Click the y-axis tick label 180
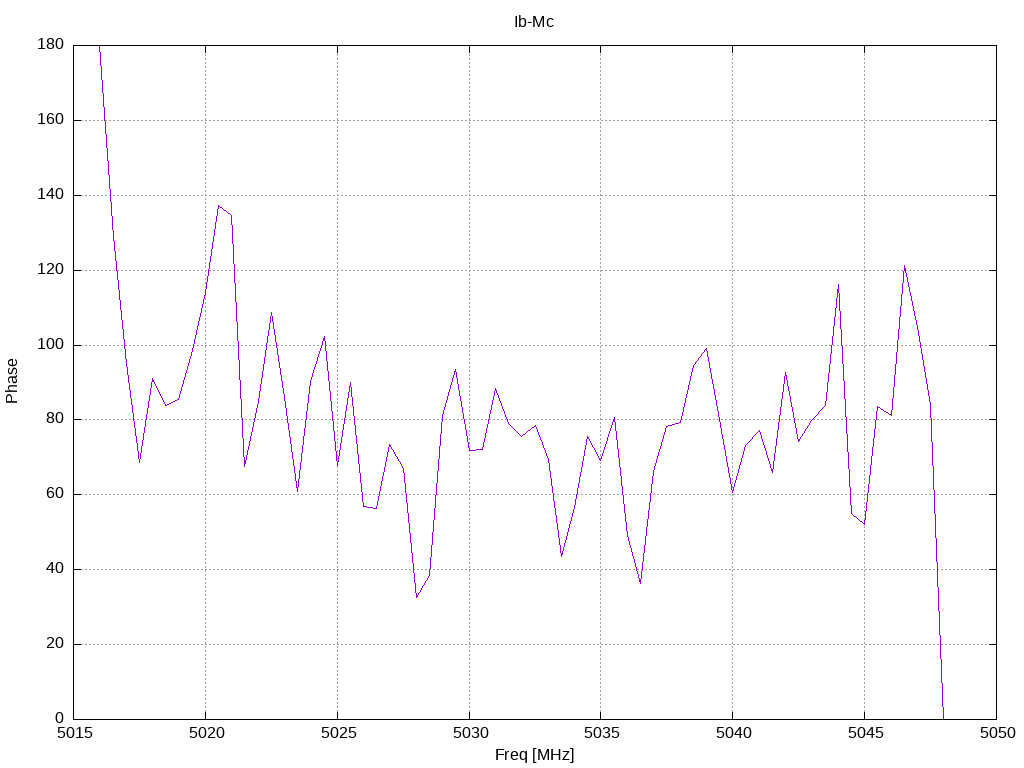Screen dimensions: 1024x768 click(x=51, y=44)
